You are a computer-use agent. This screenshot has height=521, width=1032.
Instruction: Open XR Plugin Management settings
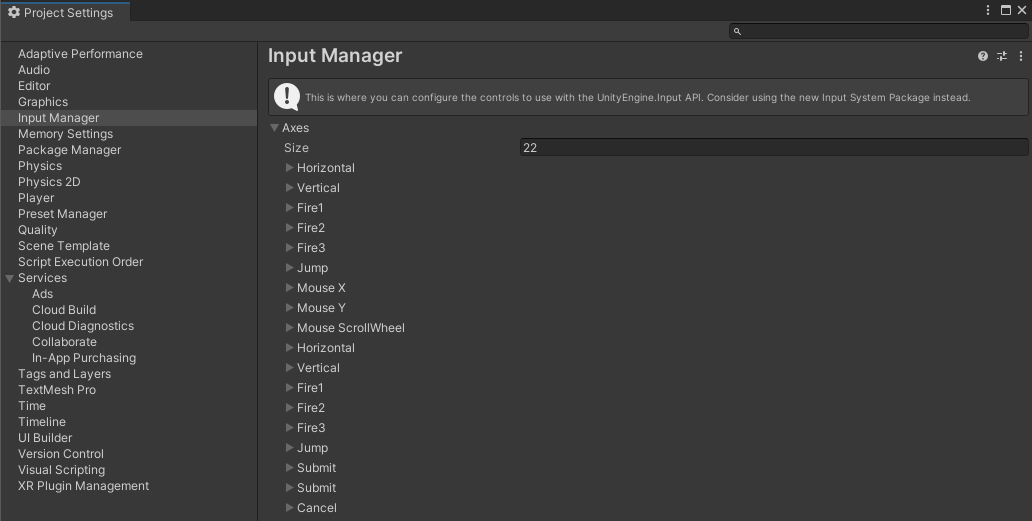(x=83, y=486)
